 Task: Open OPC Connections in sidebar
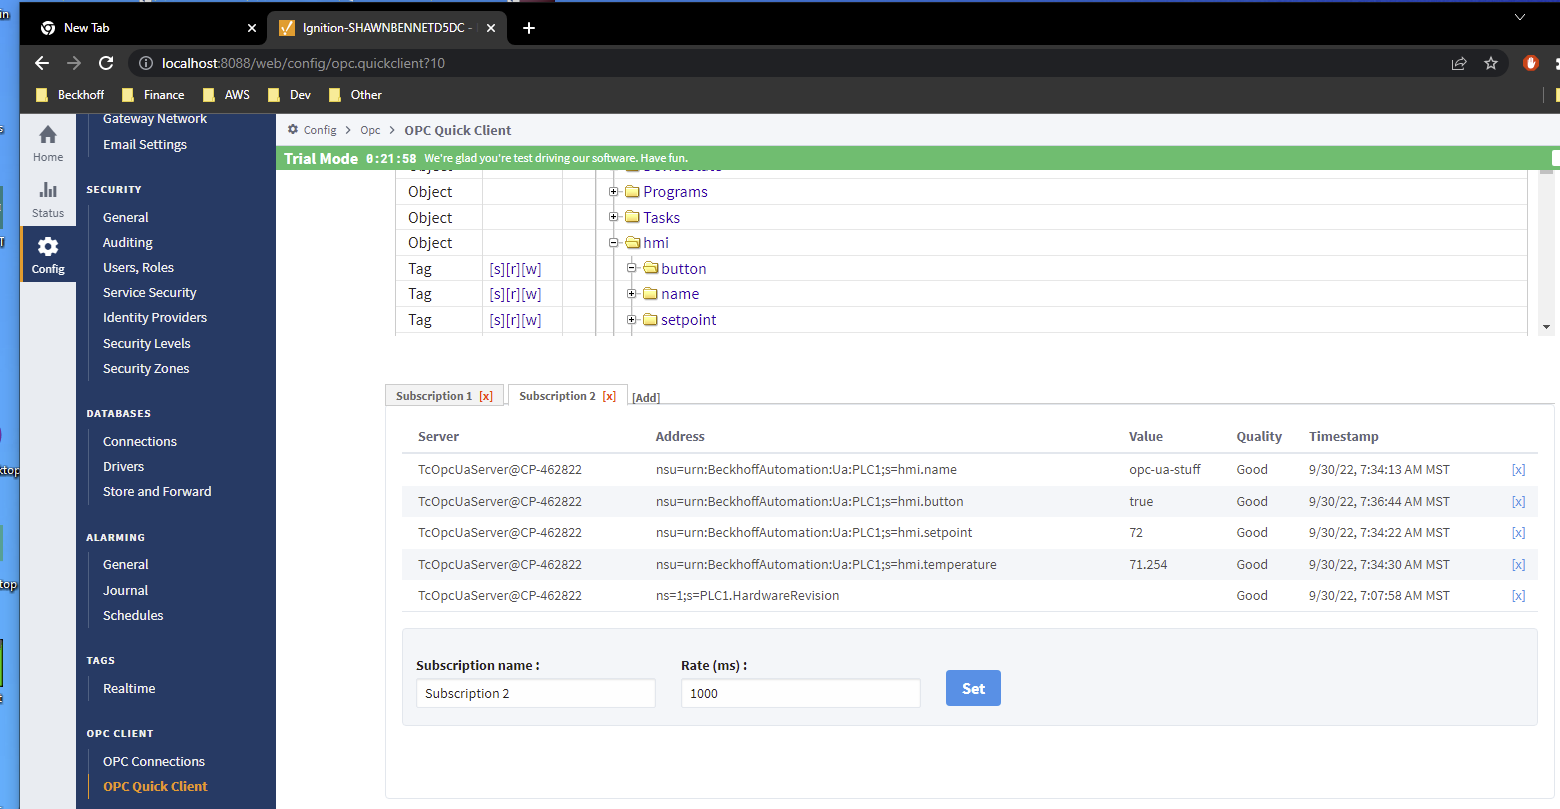[x=154, y=762]
